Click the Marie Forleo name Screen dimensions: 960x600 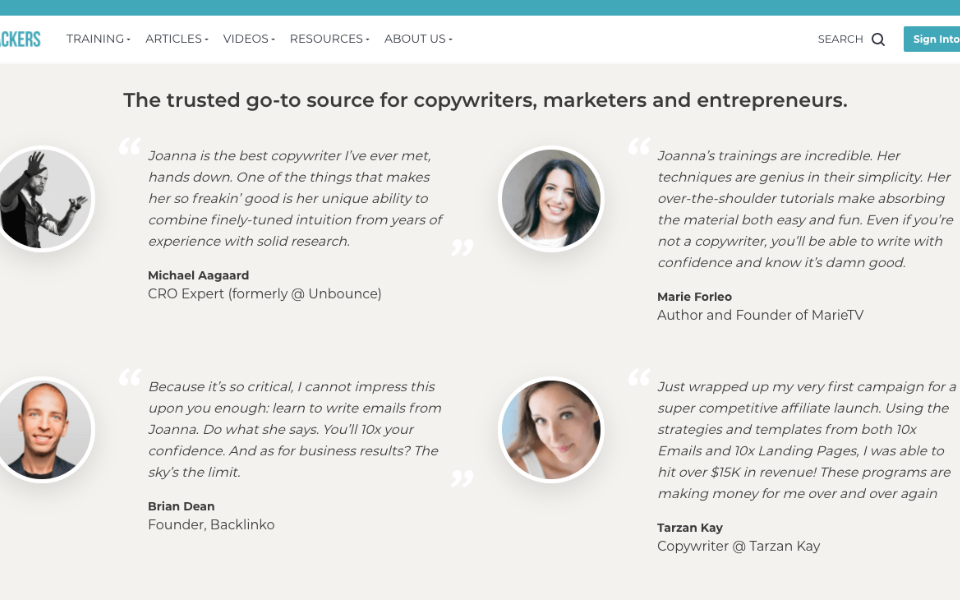click(694, 297)
